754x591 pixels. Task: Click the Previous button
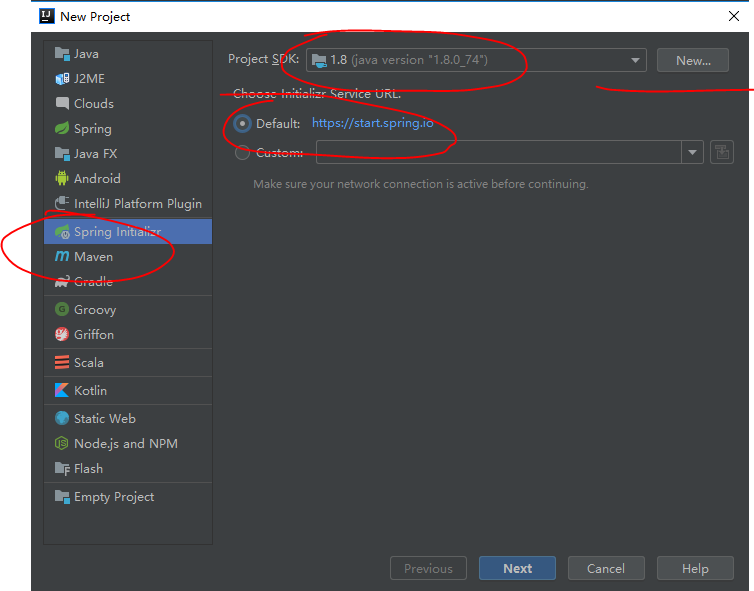[428, 568]
